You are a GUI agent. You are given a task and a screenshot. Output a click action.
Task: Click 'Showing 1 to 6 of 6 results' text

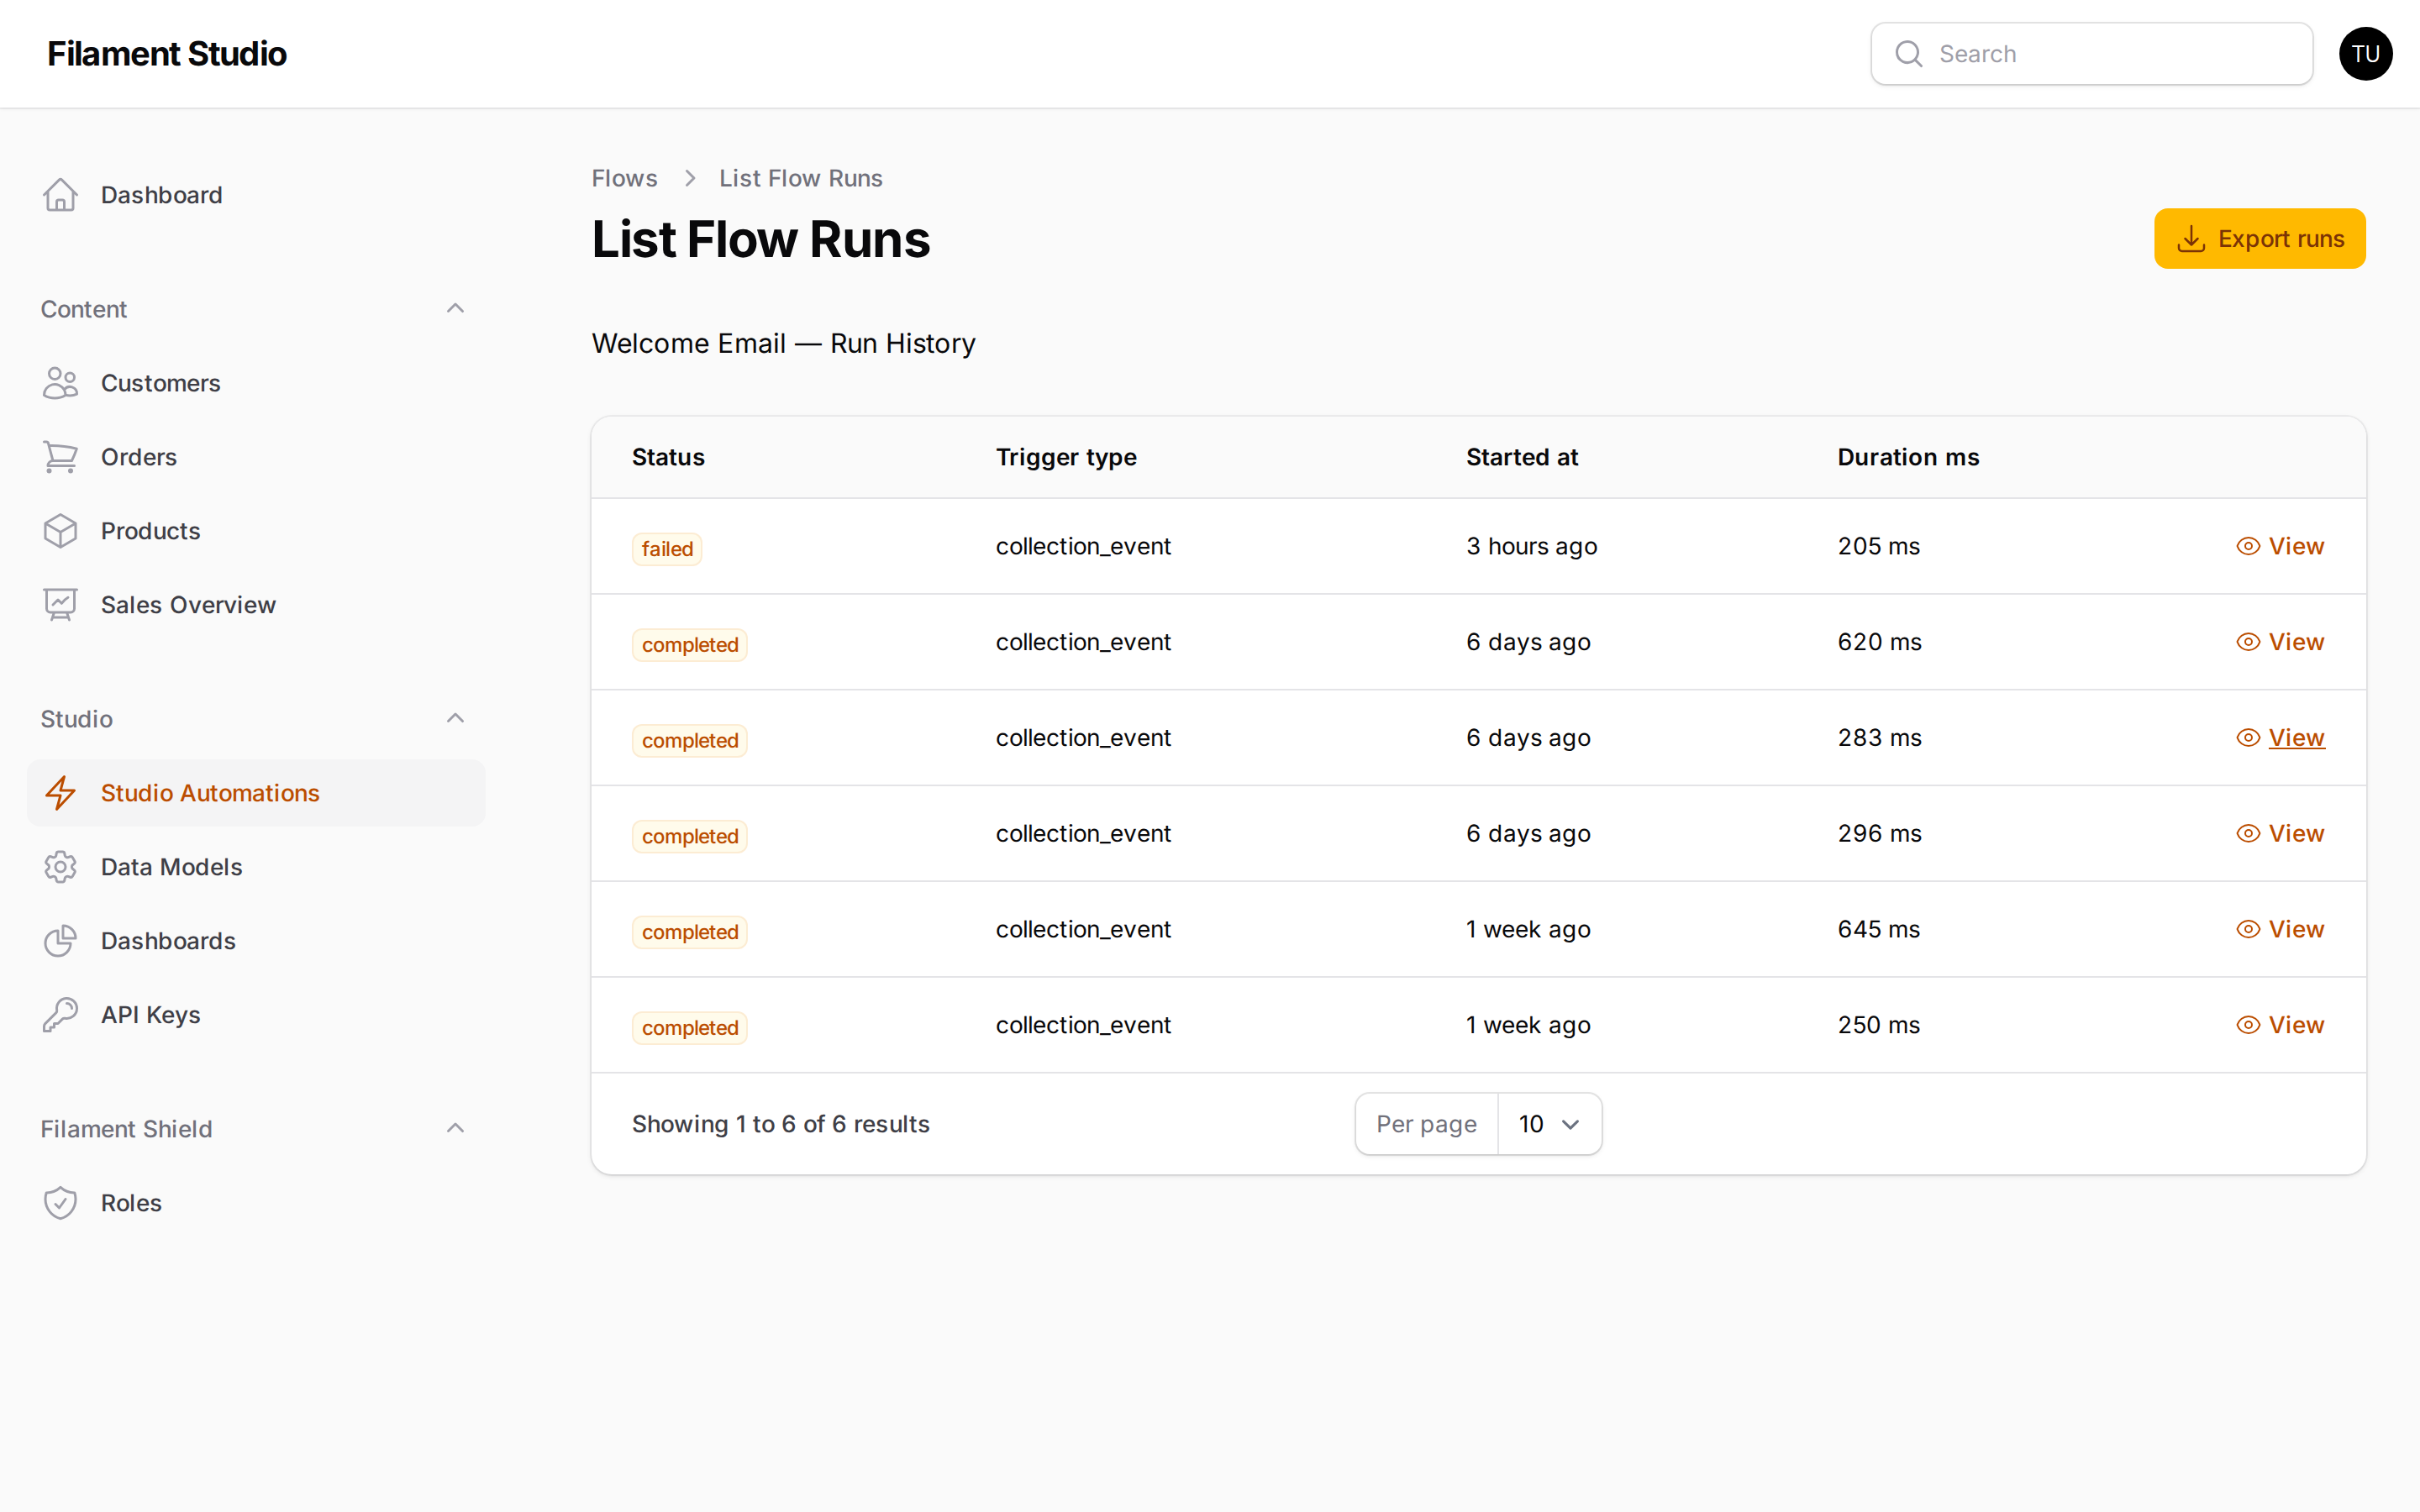(x=780, y=1124)
